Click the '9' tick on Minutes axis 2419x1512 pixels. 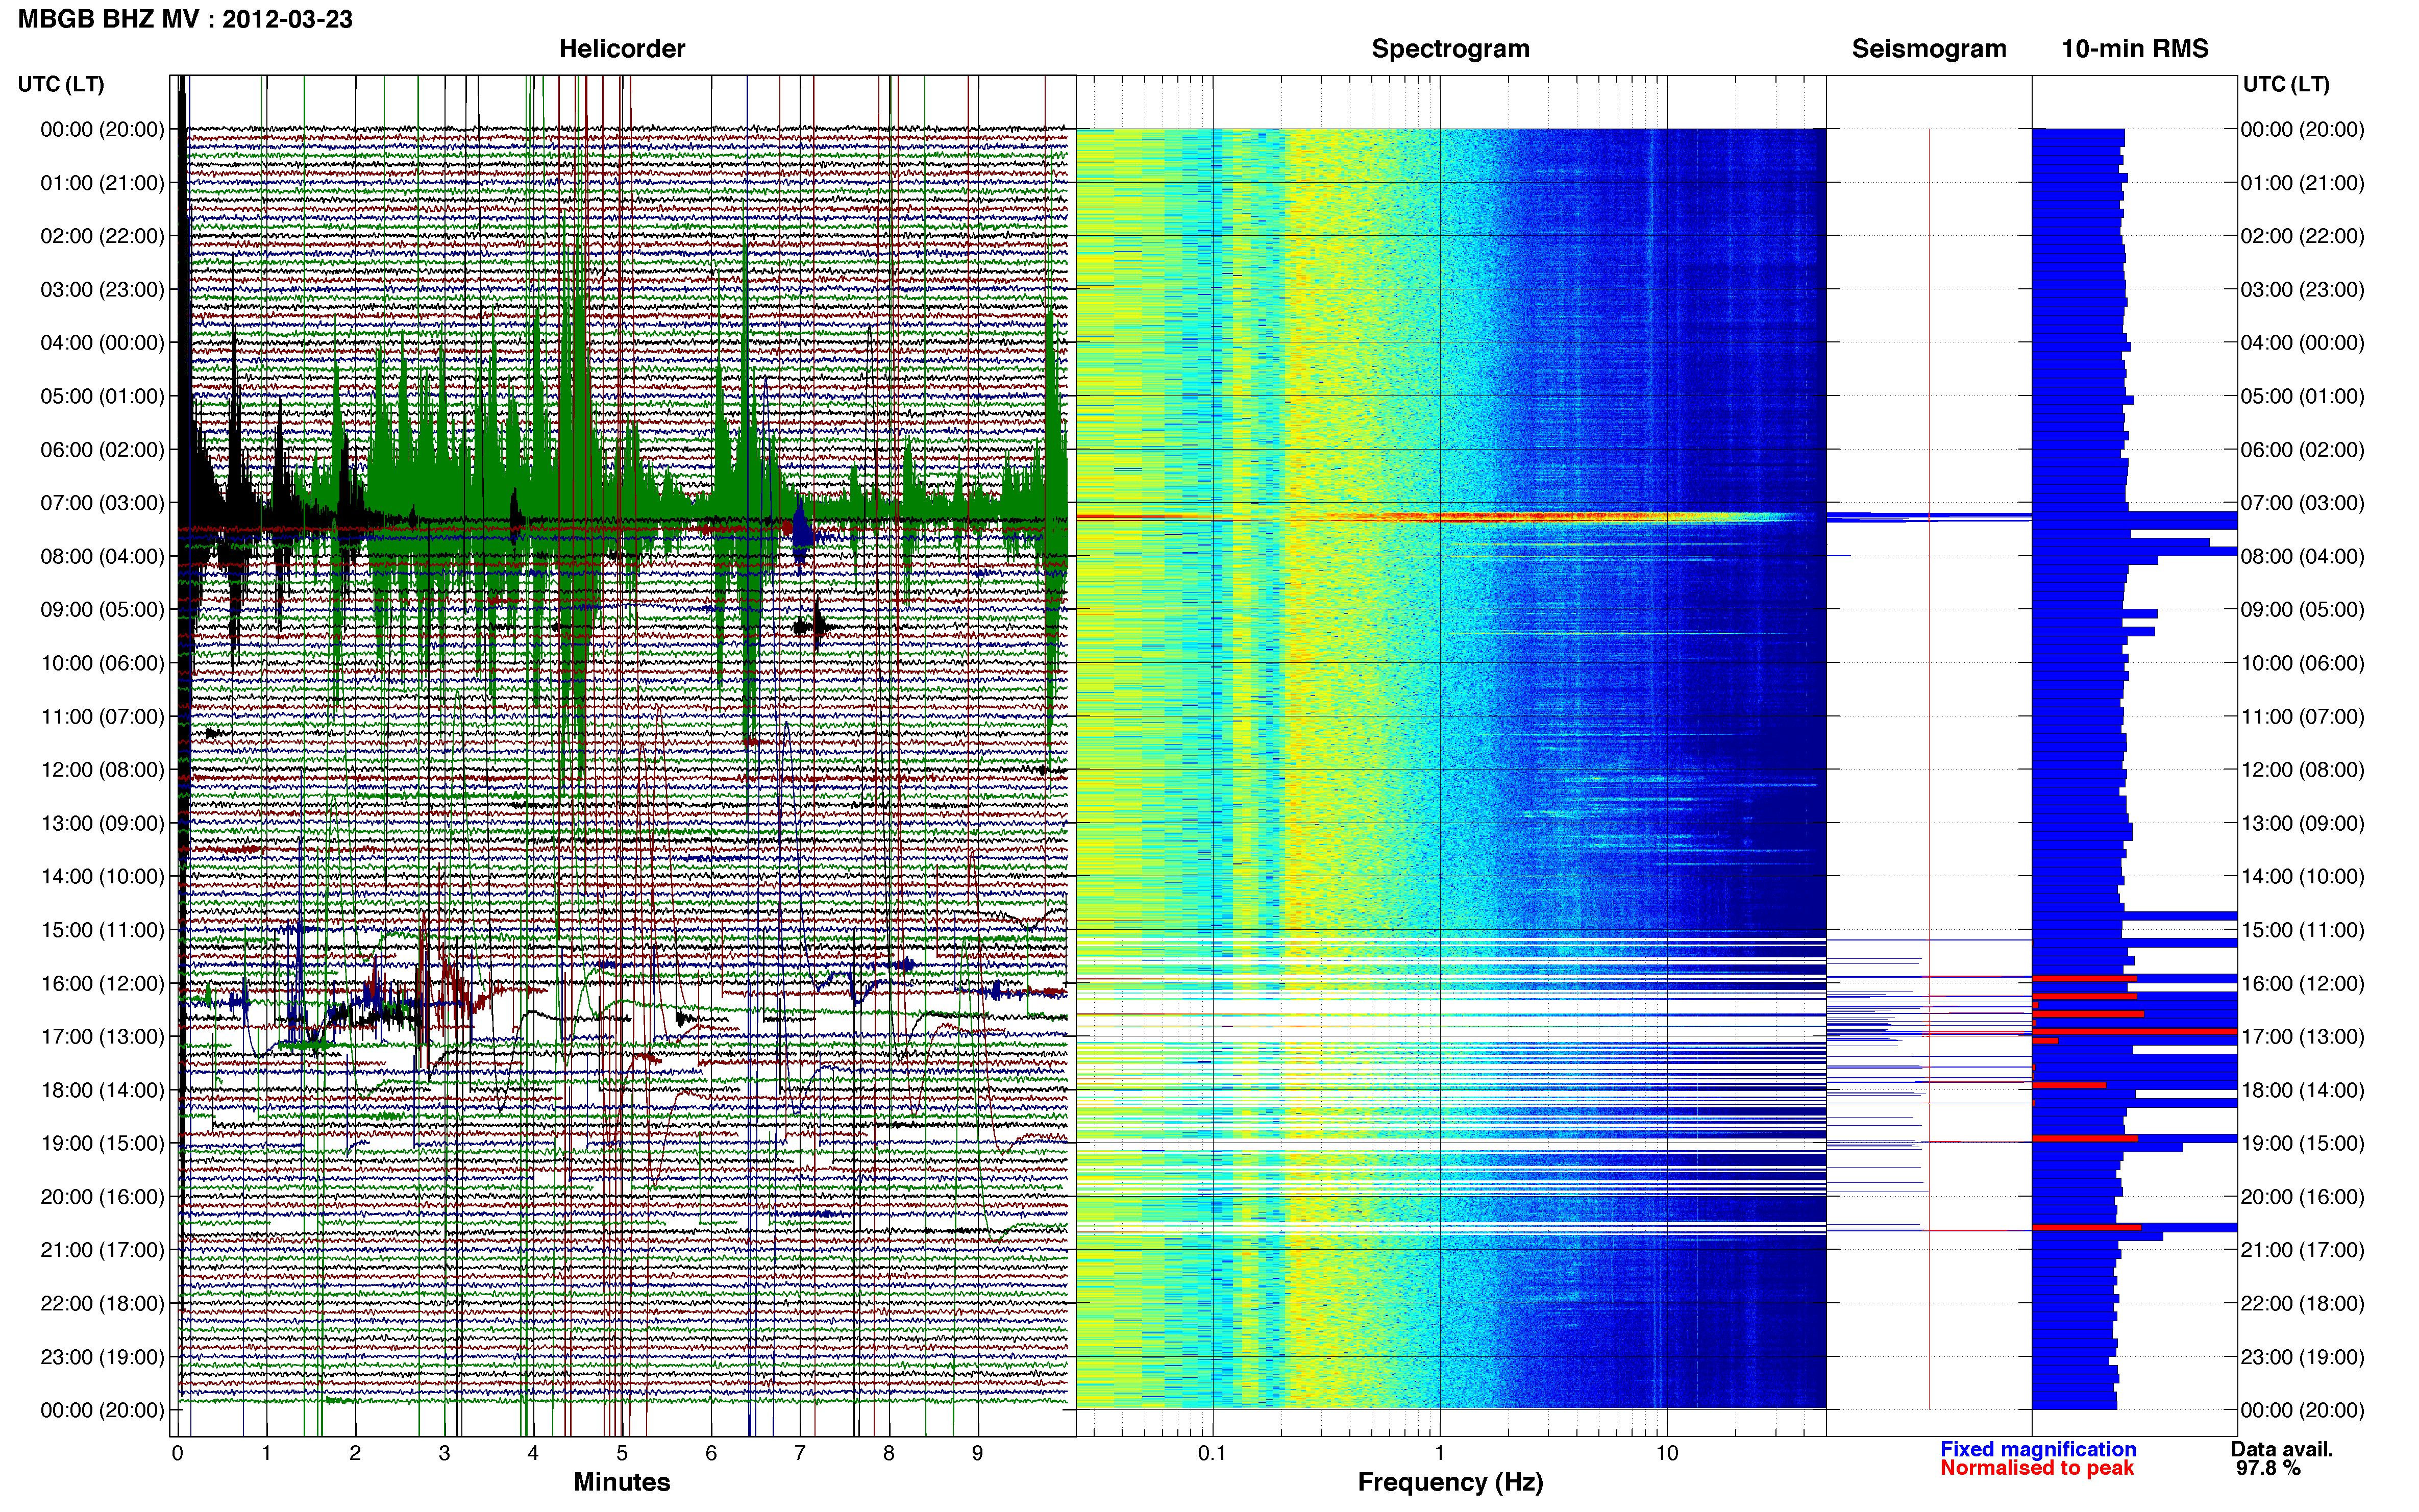[977, 1454]
